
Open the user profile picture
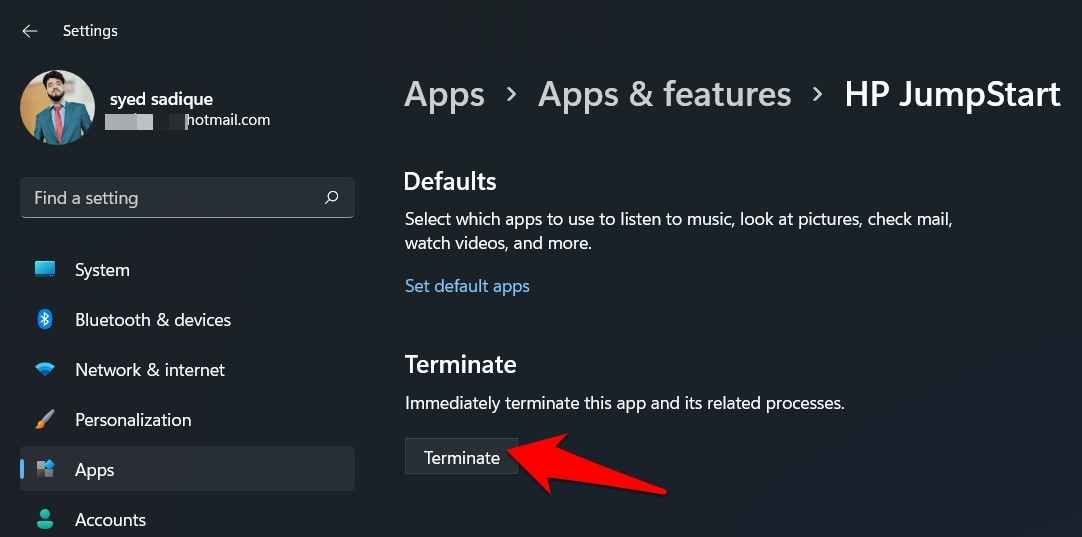(57, 107)
